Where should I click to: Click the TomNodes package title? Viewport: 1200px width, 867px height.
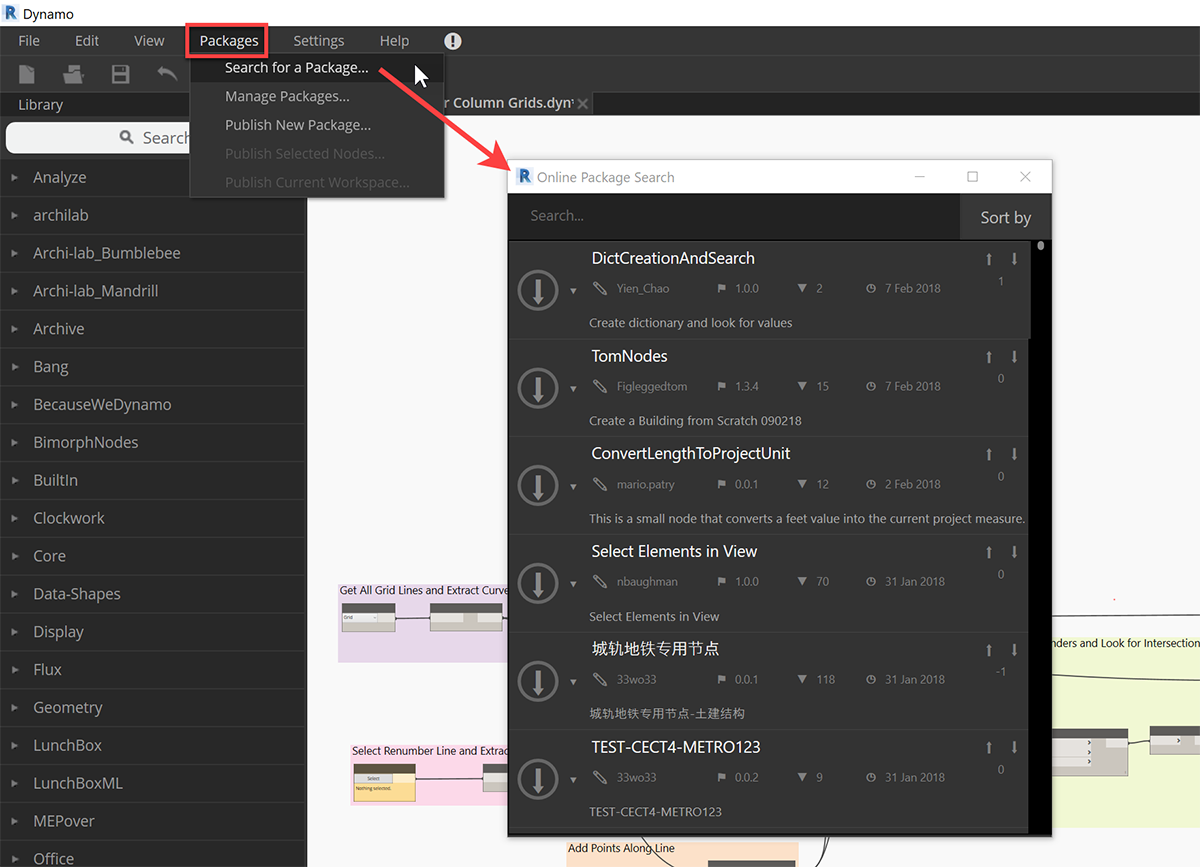629,356
